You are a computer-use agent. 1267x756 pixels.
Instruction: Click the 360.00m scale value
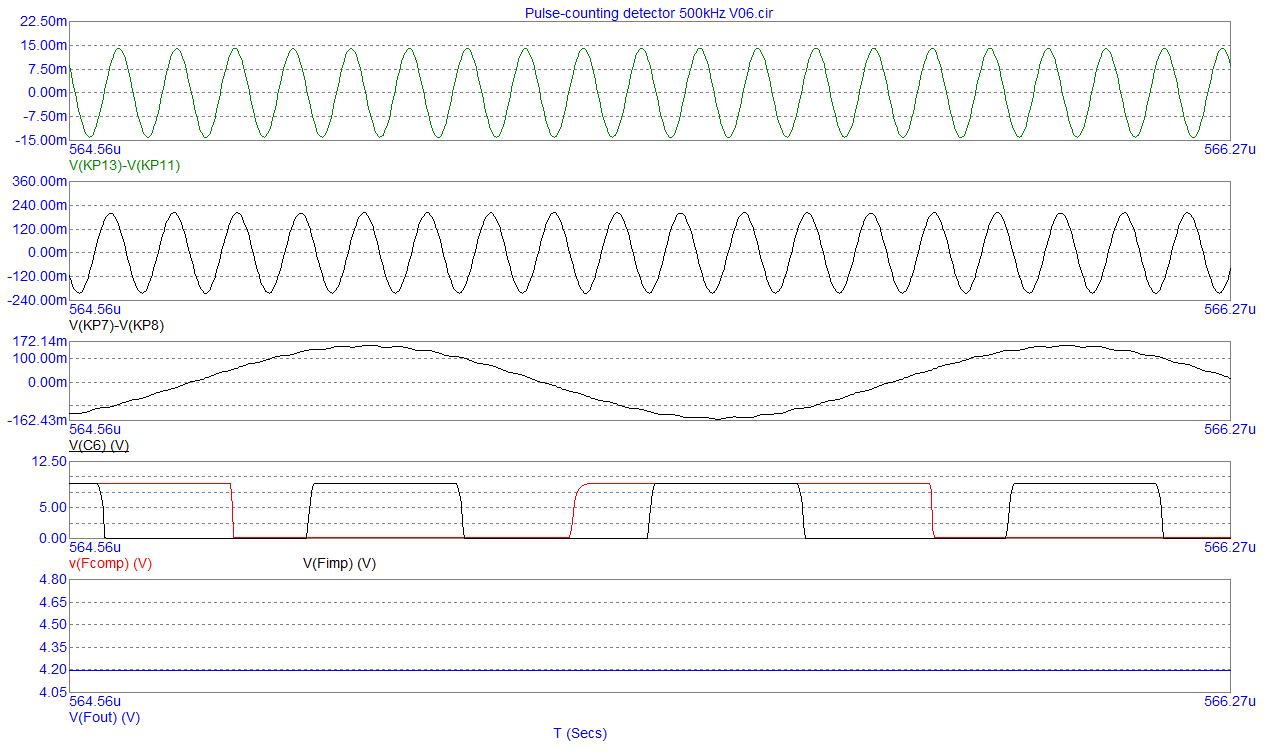[38, 181]
